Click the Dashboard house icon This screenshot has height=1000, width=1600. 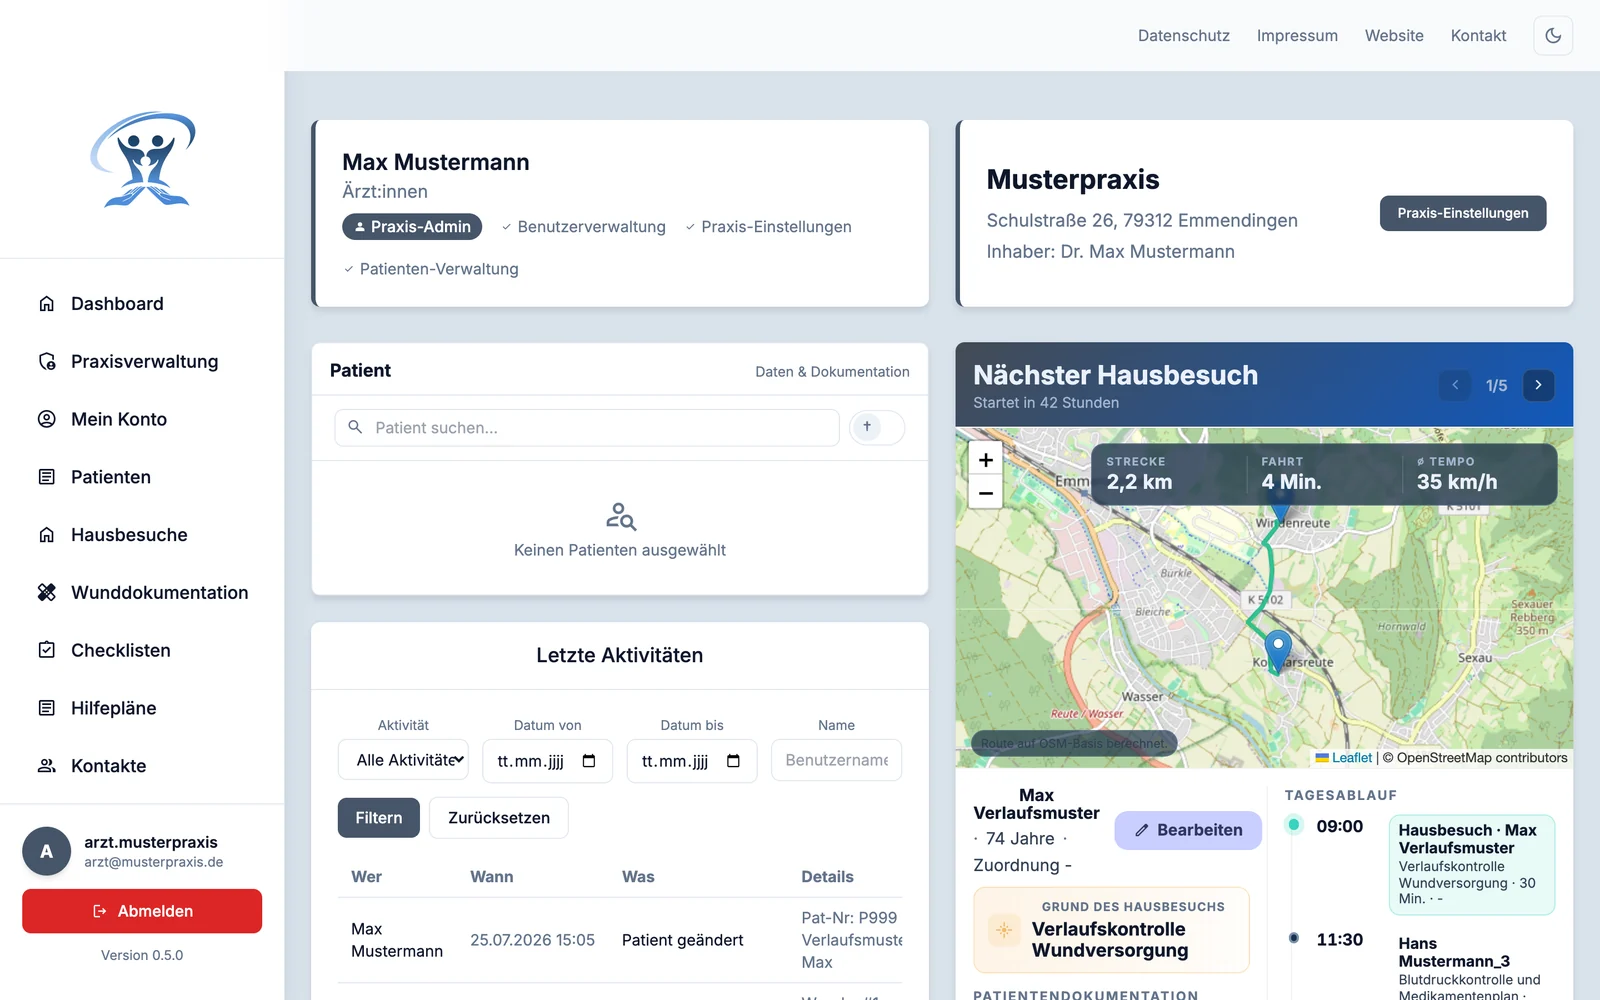[x=47, y=304]
